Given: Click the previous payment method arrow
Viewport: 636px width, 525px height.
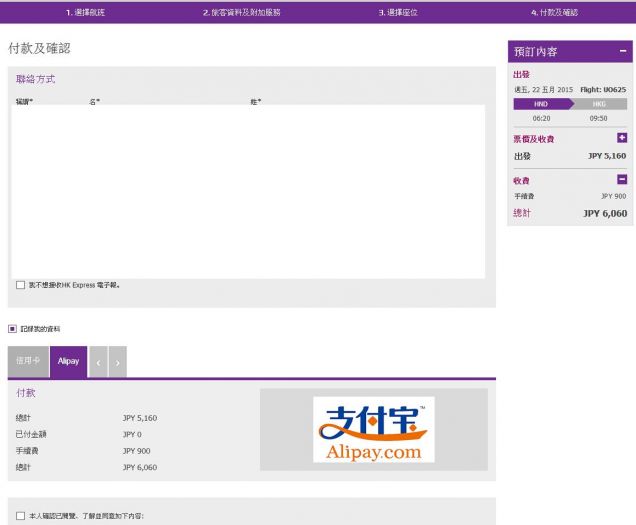Looking at the screenshot, I should (x=98, y=362).
